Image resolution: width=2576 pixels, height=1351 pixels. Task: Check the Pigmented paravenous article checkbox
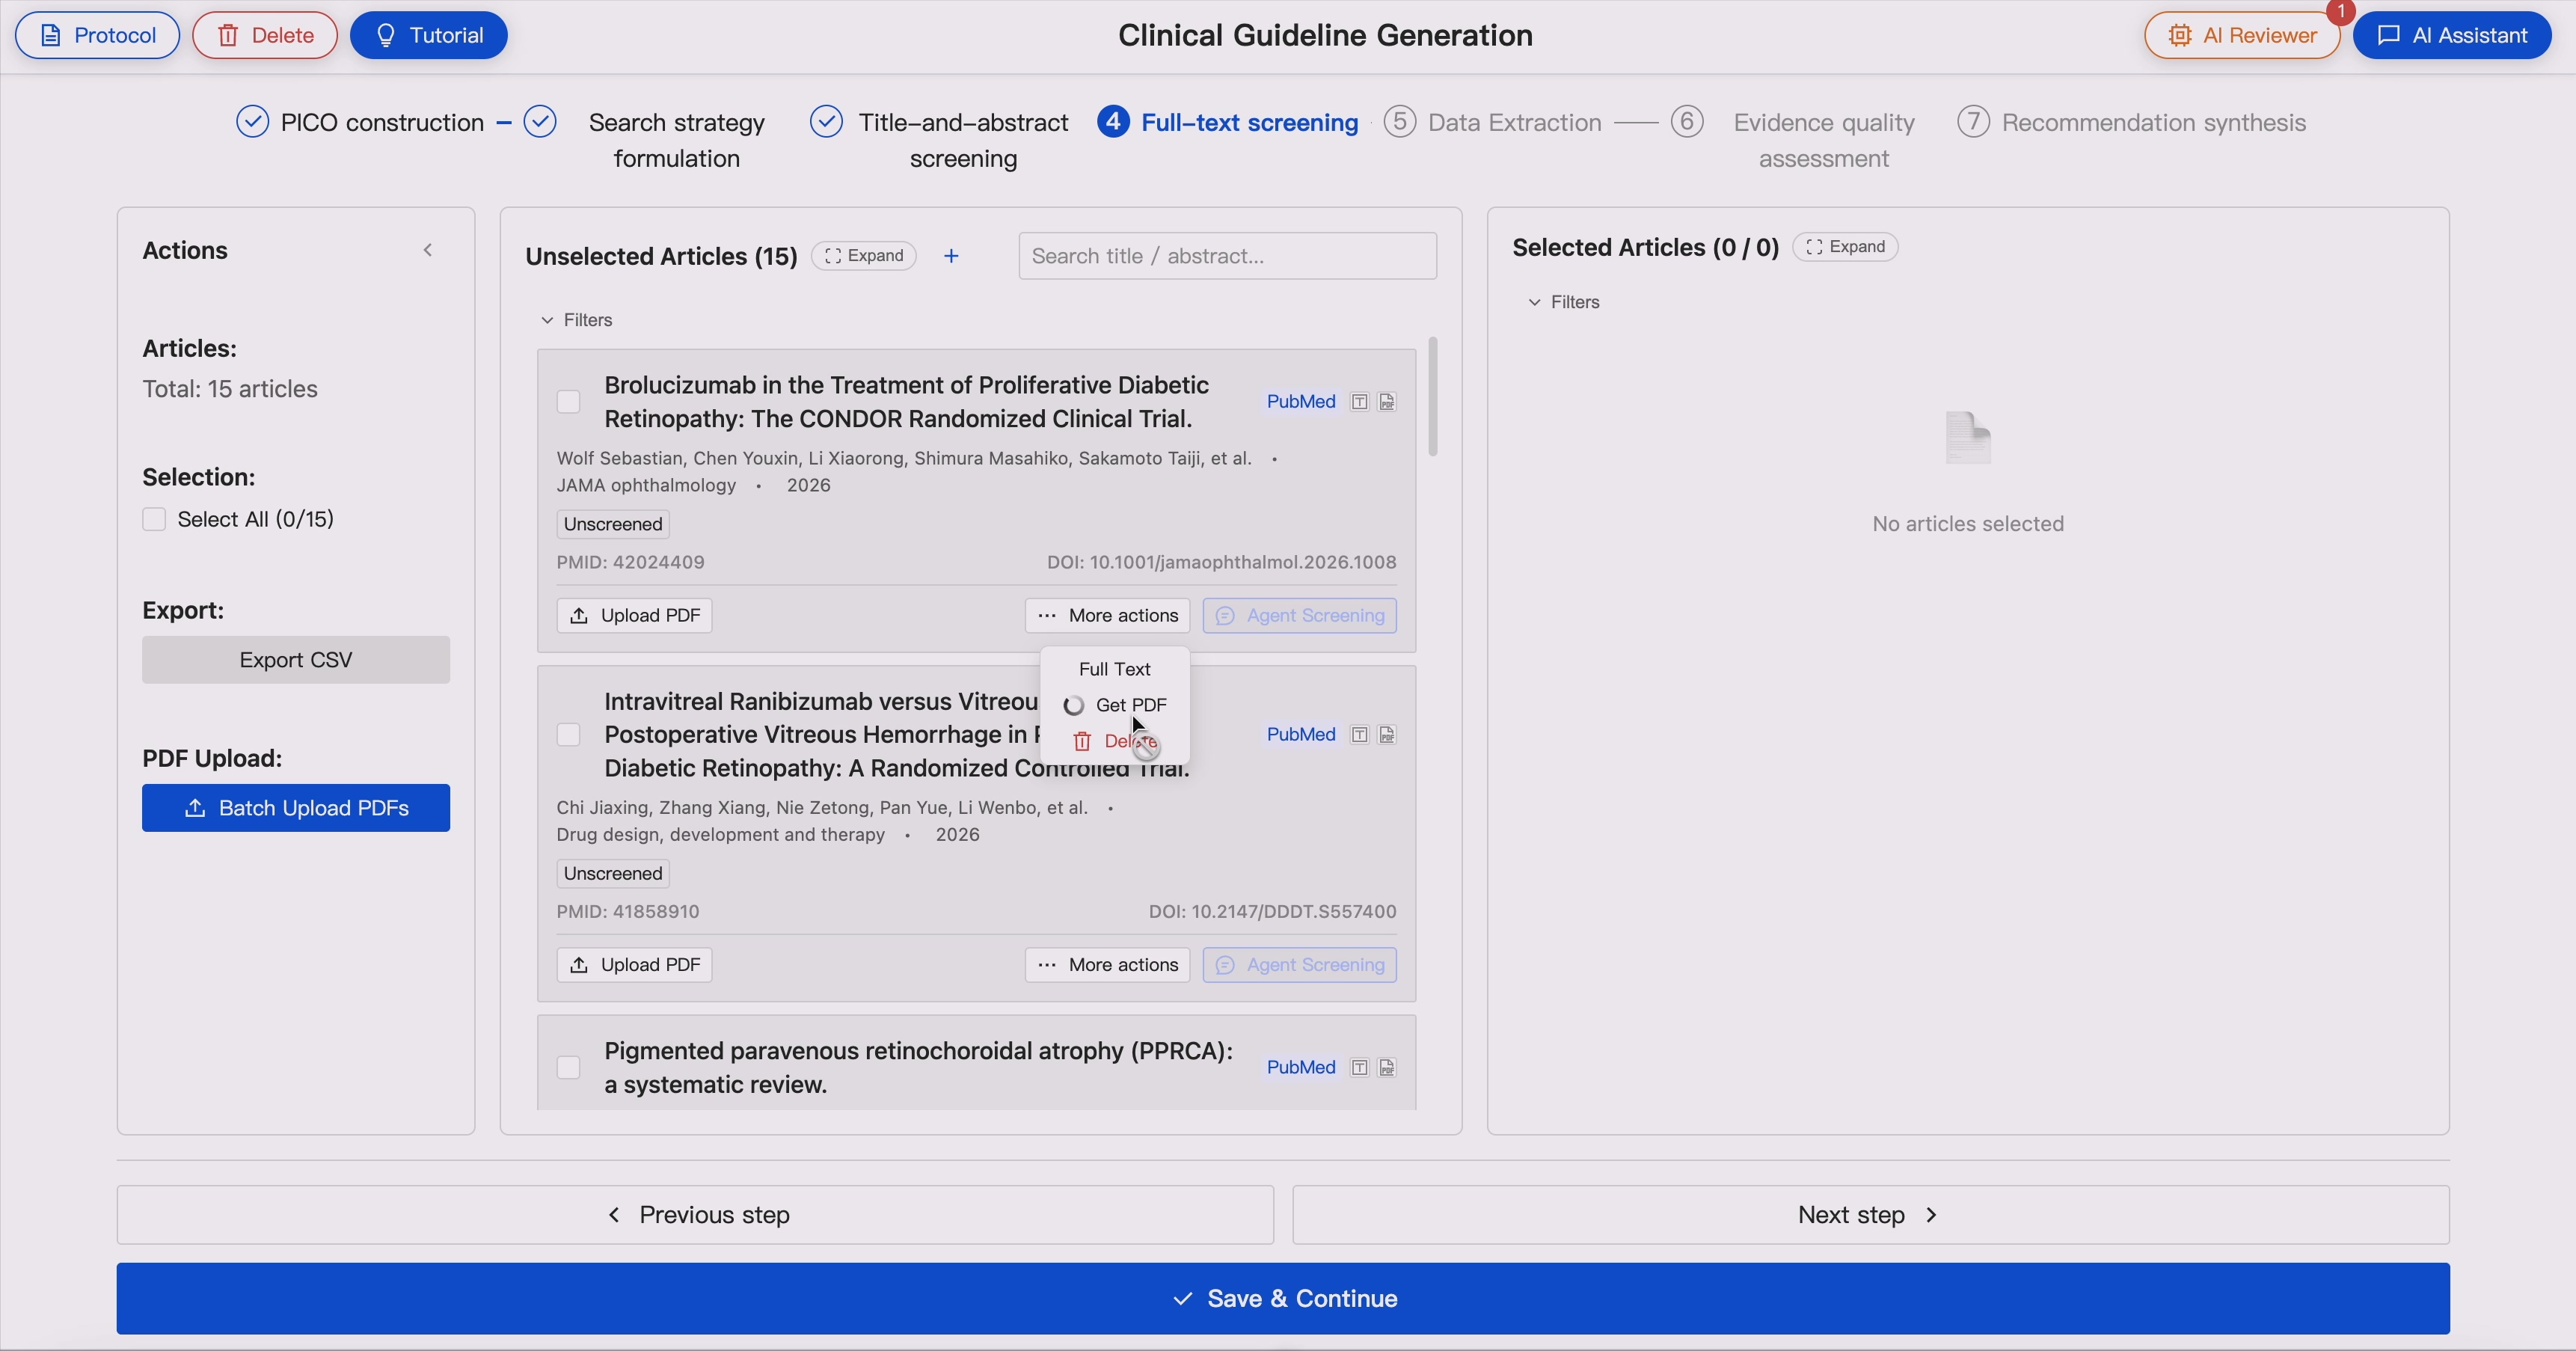tap(568, 1068)
